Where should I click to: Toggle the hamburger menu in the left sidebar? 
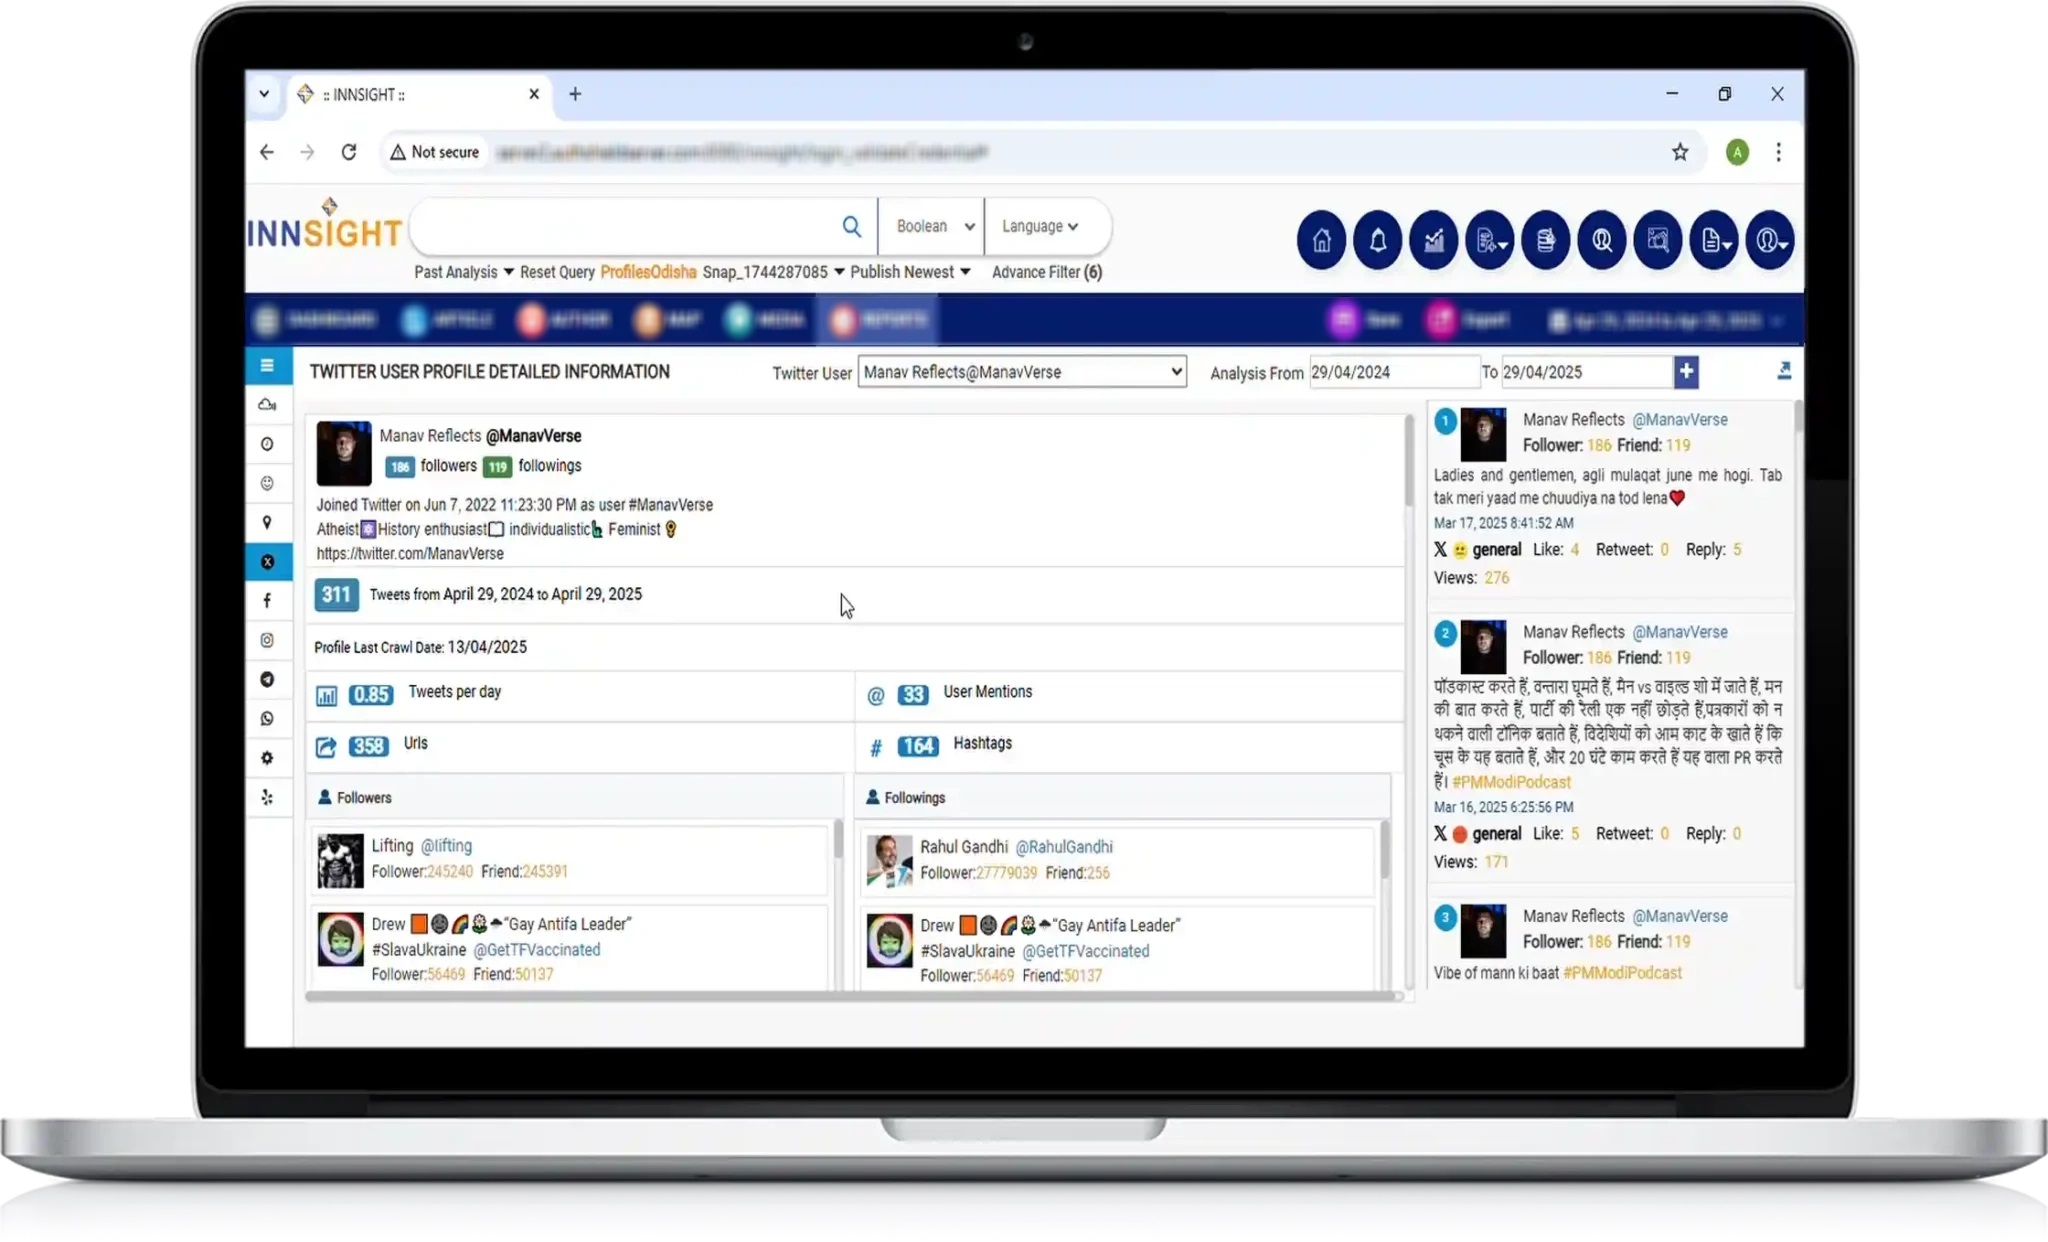267,366
